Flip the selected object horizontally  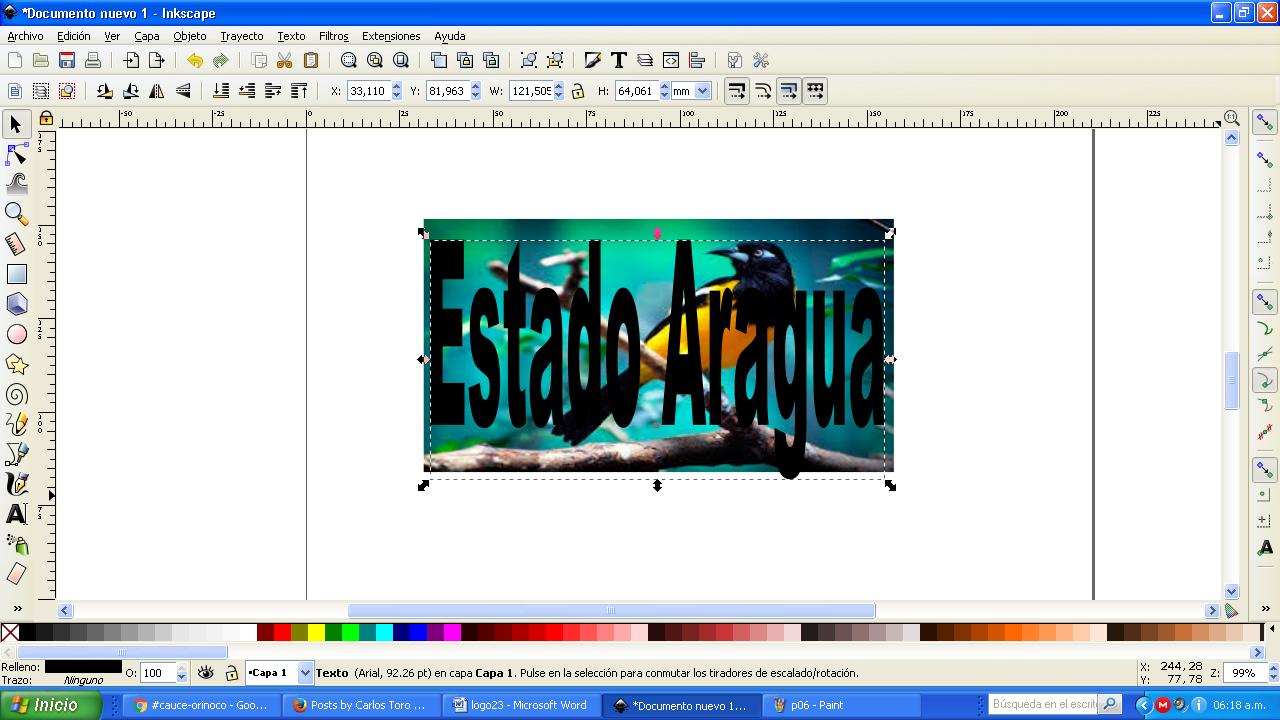tap(157, 91)
